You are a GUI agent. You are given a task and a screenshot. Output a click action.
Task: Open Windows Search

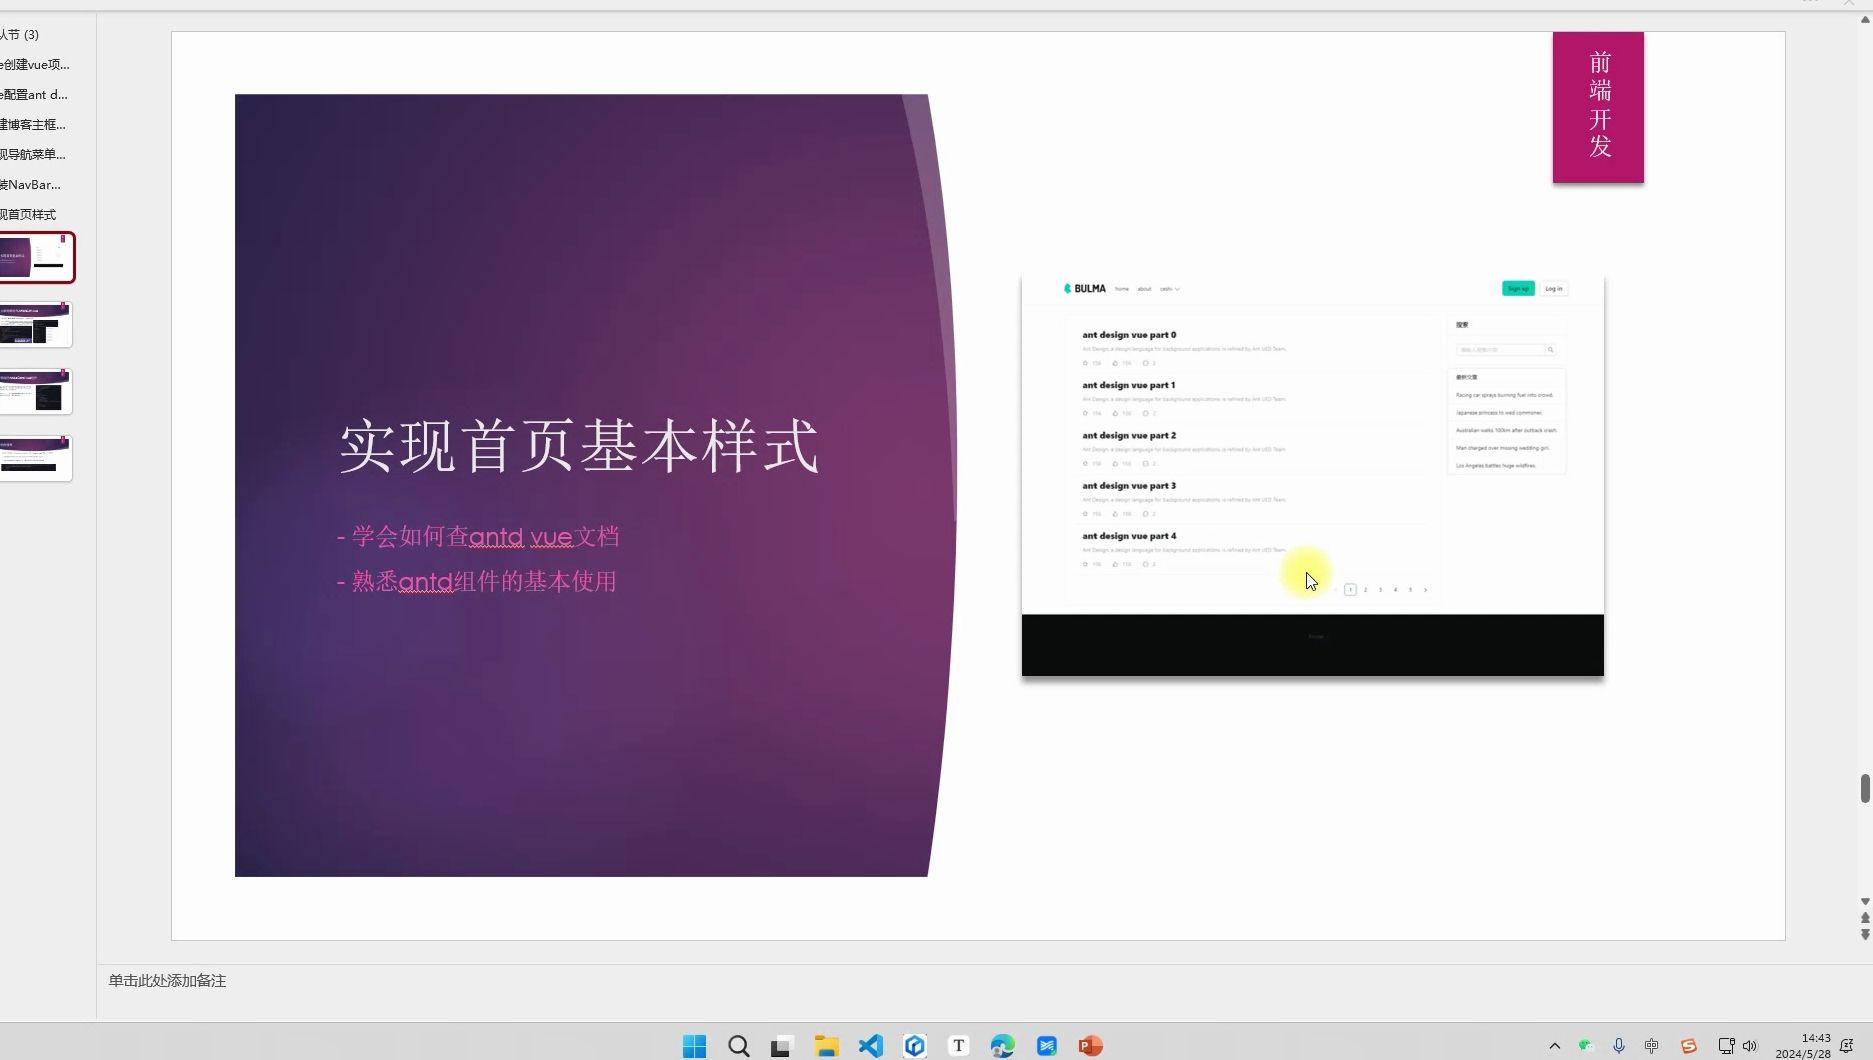[x=739, y=1046]
